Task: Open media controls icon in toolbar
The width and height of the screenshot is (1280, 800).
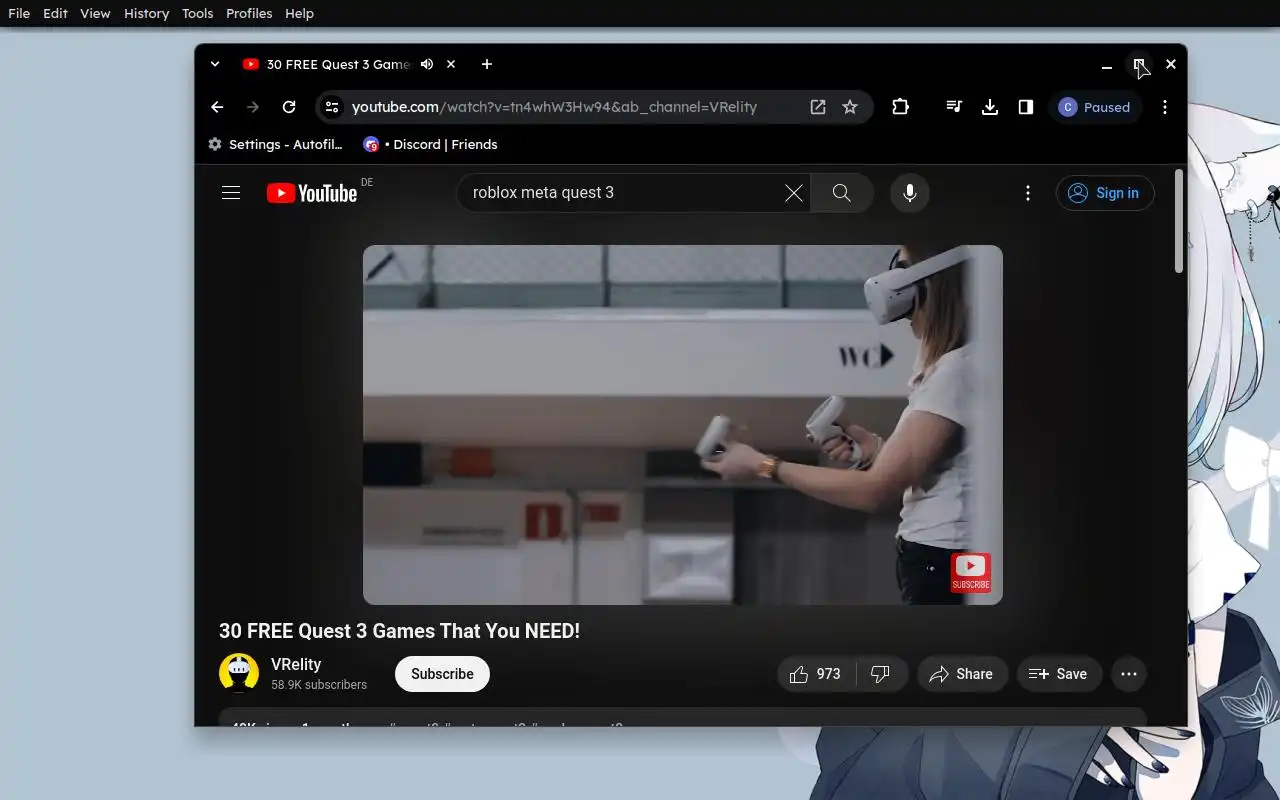Action: point(954,107)
